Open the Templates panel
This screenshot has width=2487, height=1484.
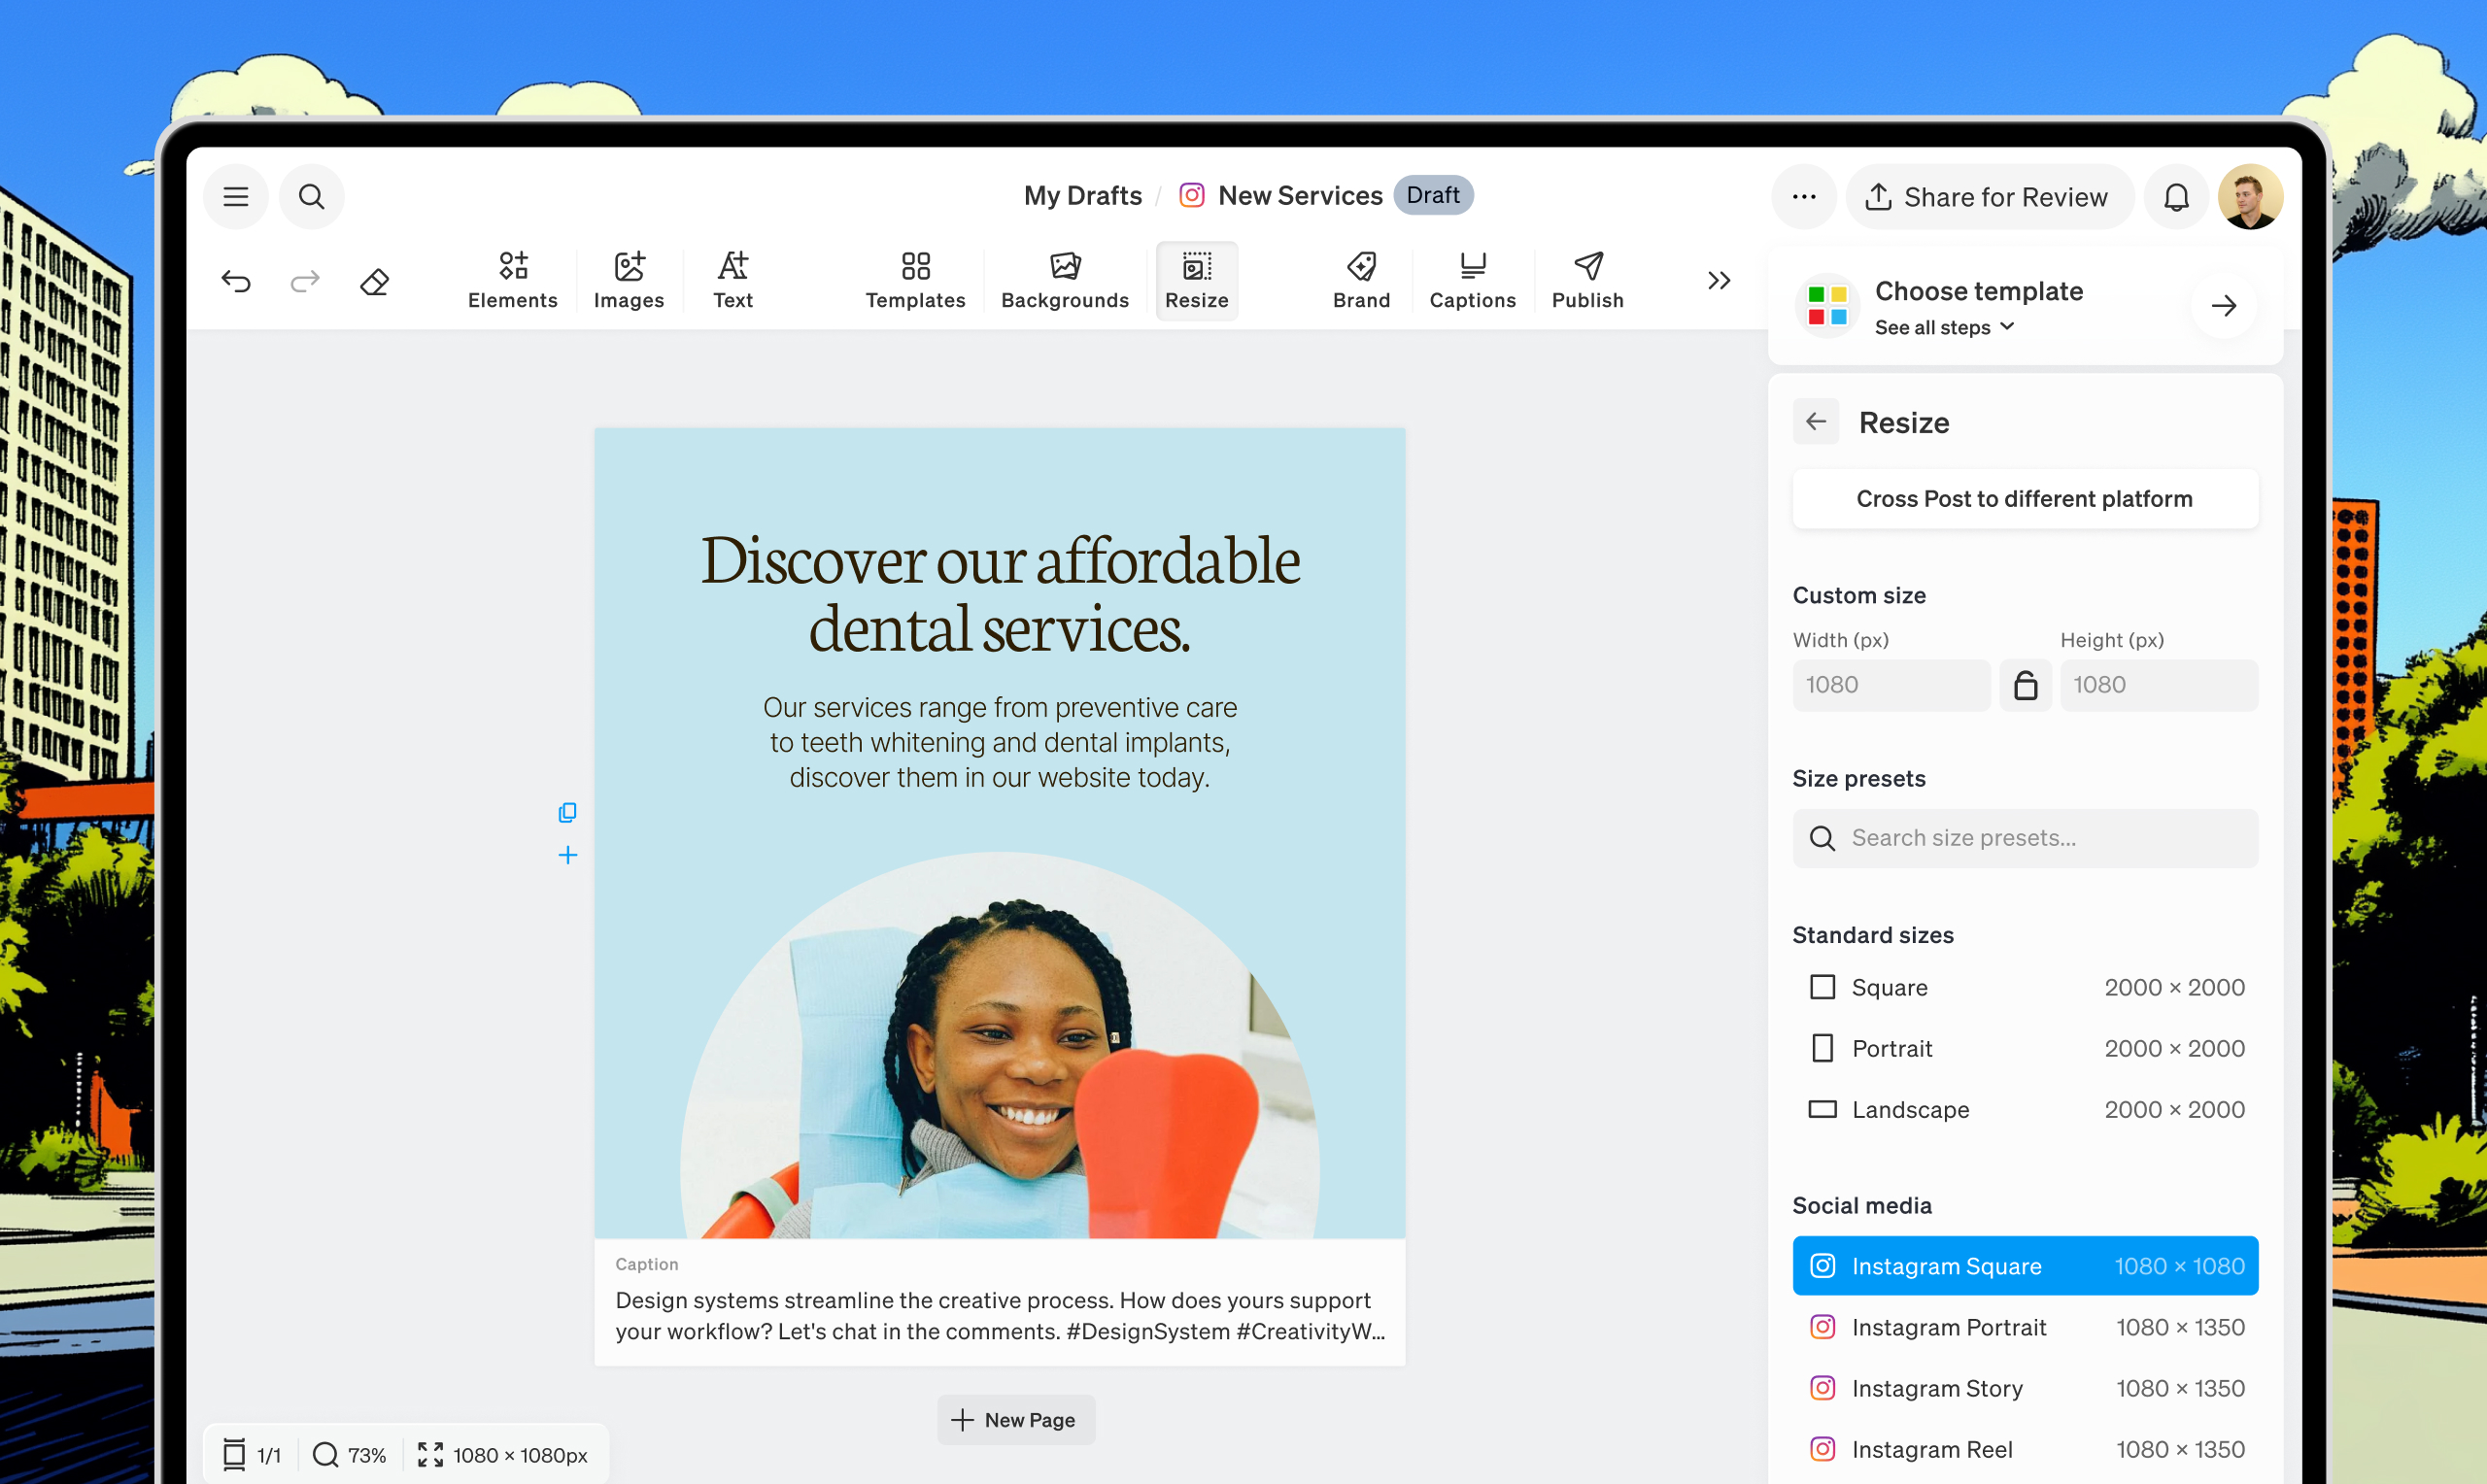tap(915, 281)
